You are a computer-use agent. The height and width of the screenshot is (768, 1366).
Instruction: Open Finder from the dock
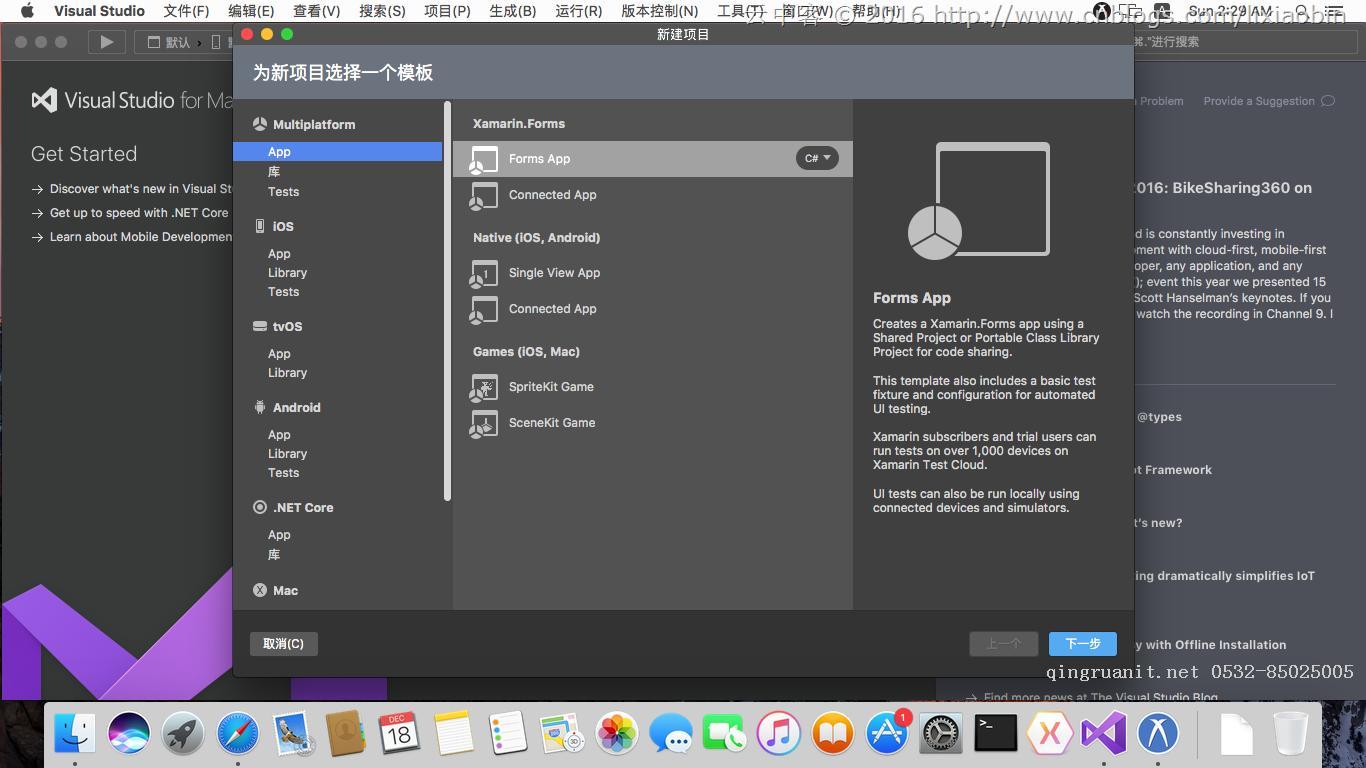(75, 733)
